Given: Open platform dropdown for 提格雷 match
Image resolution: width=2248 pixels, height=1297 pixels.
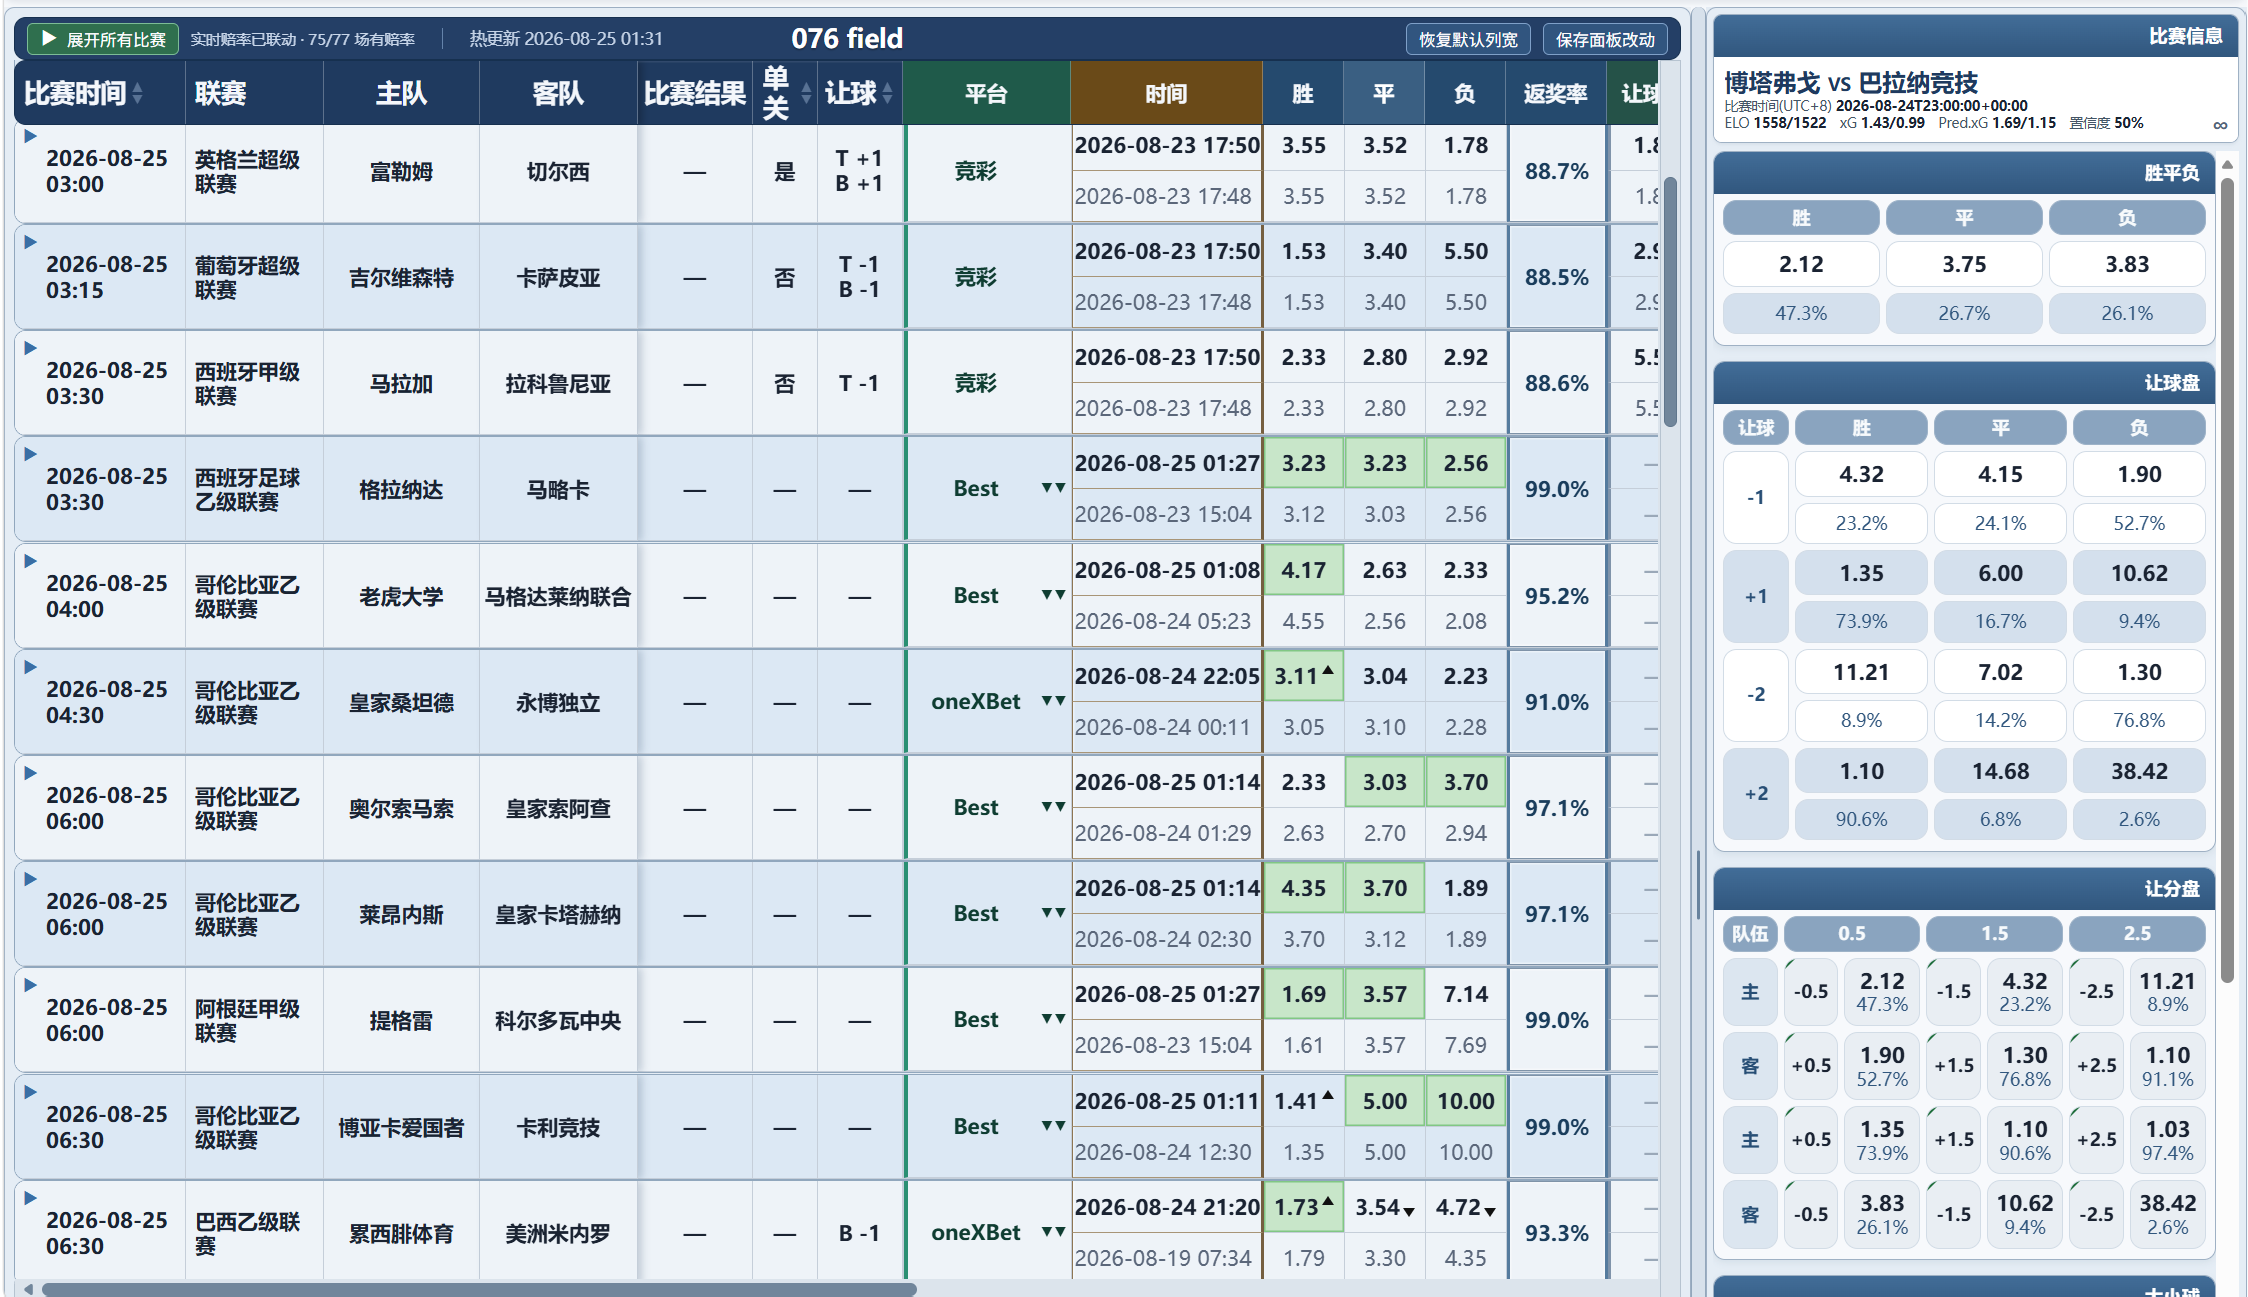Looking at the screenshot, I should click(1053, 1019).
